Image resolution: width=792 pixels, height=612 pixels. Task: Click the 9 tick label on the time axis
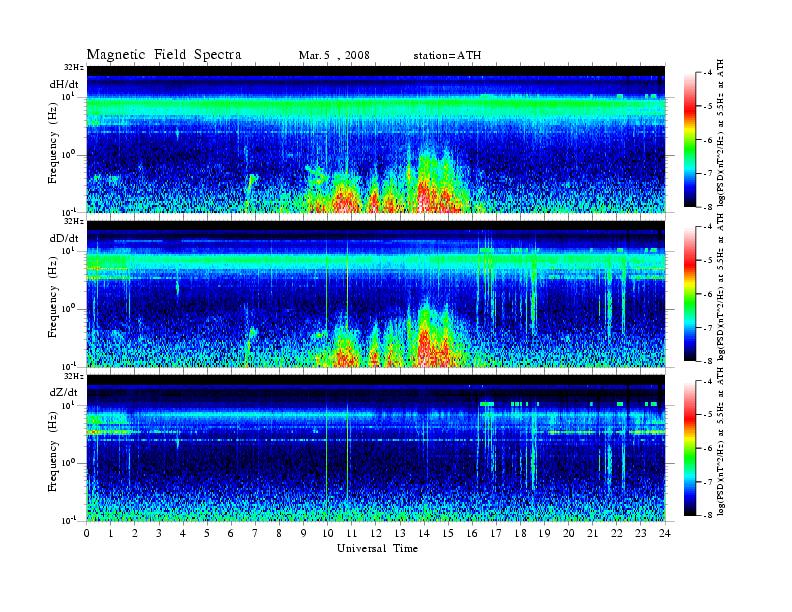(304, 534)
